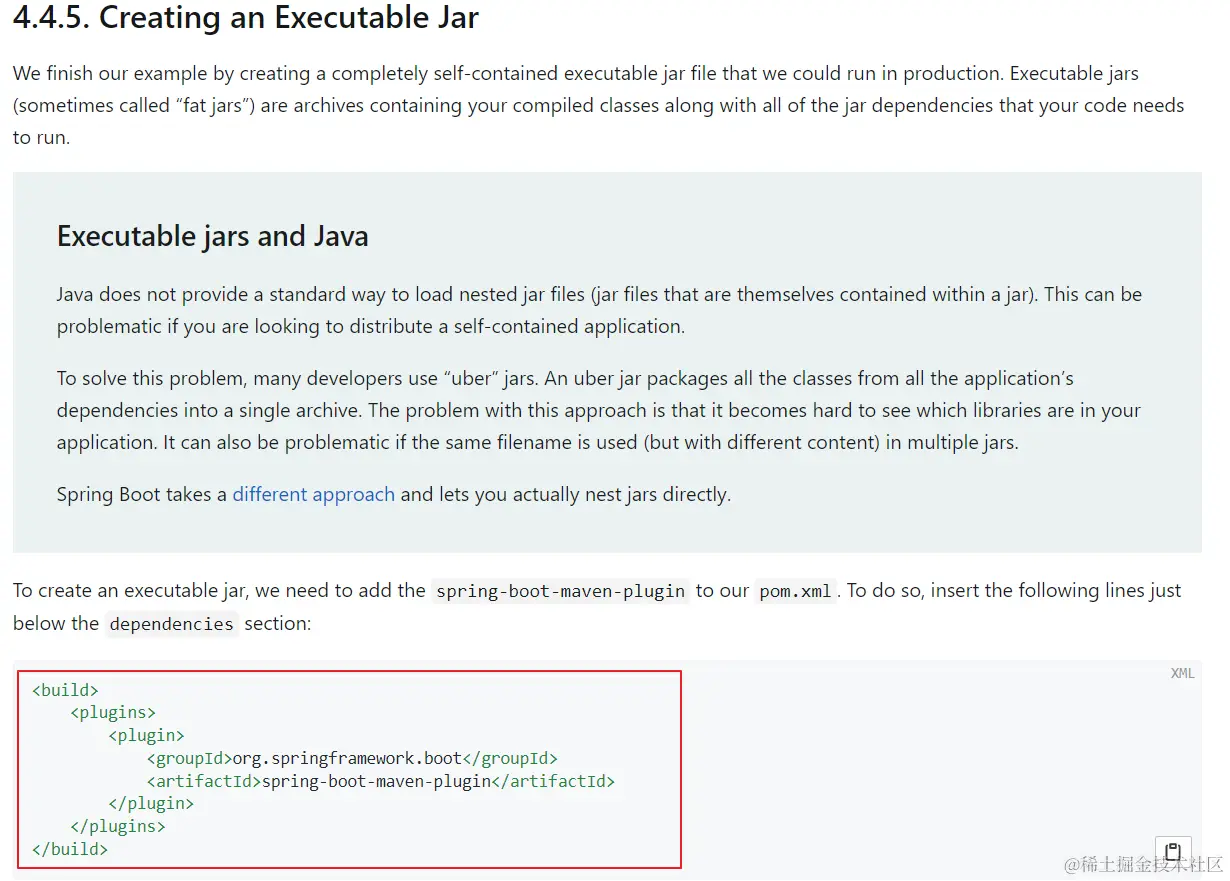Click the paragraph starting "Java does not provide"
Image resolution: width=1230 pixels, height=881 pixels.
pyautogui.click(x=599, y=310)
